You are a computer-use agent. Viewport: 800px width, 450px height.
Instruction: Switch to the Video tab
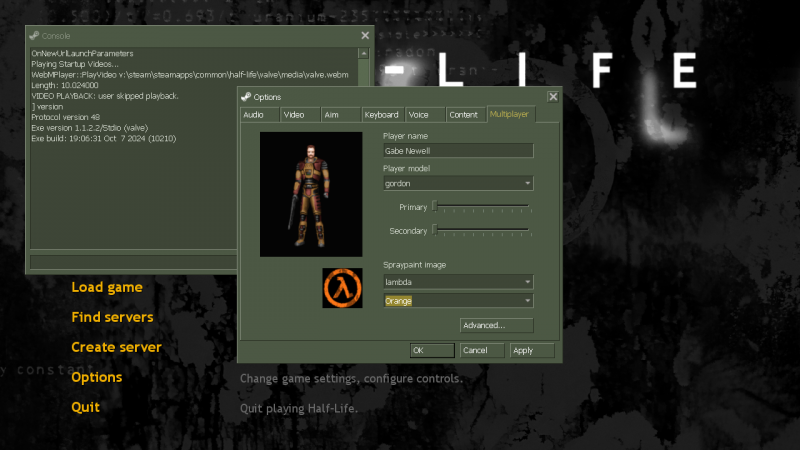(x=301, y=115)
